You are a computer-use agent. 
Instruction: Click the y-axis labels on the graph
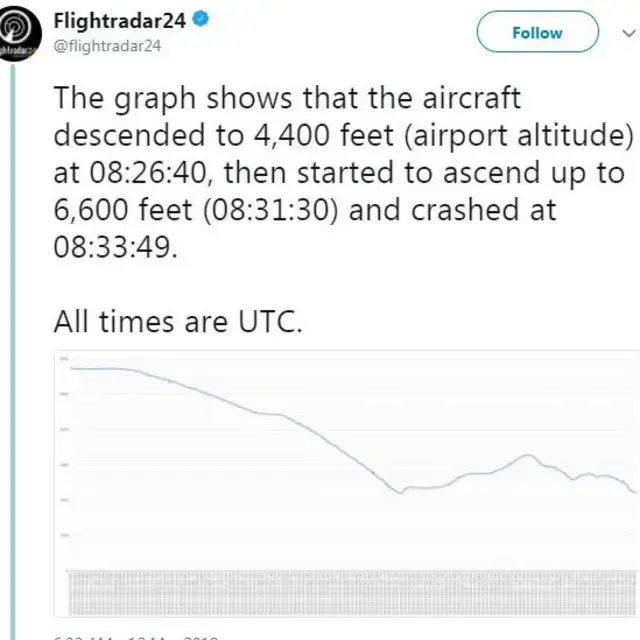[64, 445]
